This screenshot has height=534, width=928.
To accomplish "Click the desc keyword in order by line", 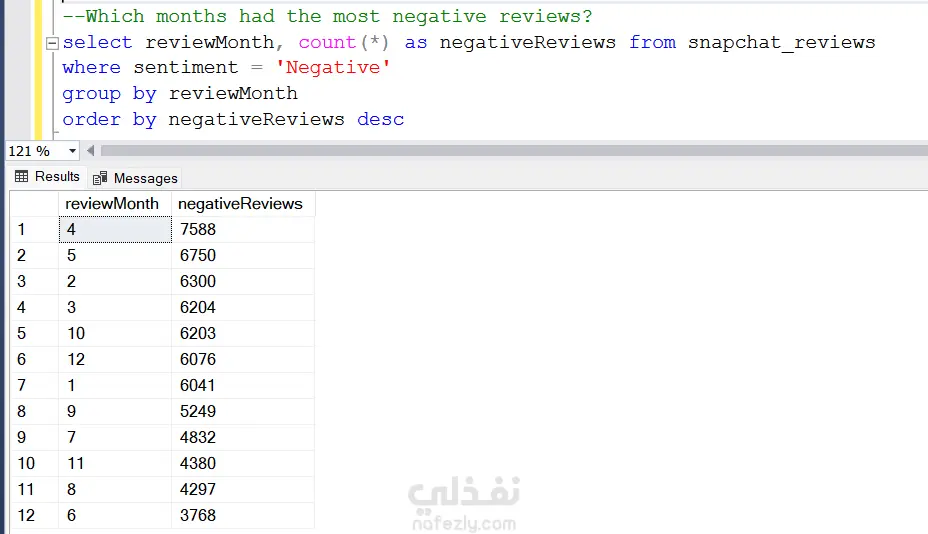I will pos(381,120).
